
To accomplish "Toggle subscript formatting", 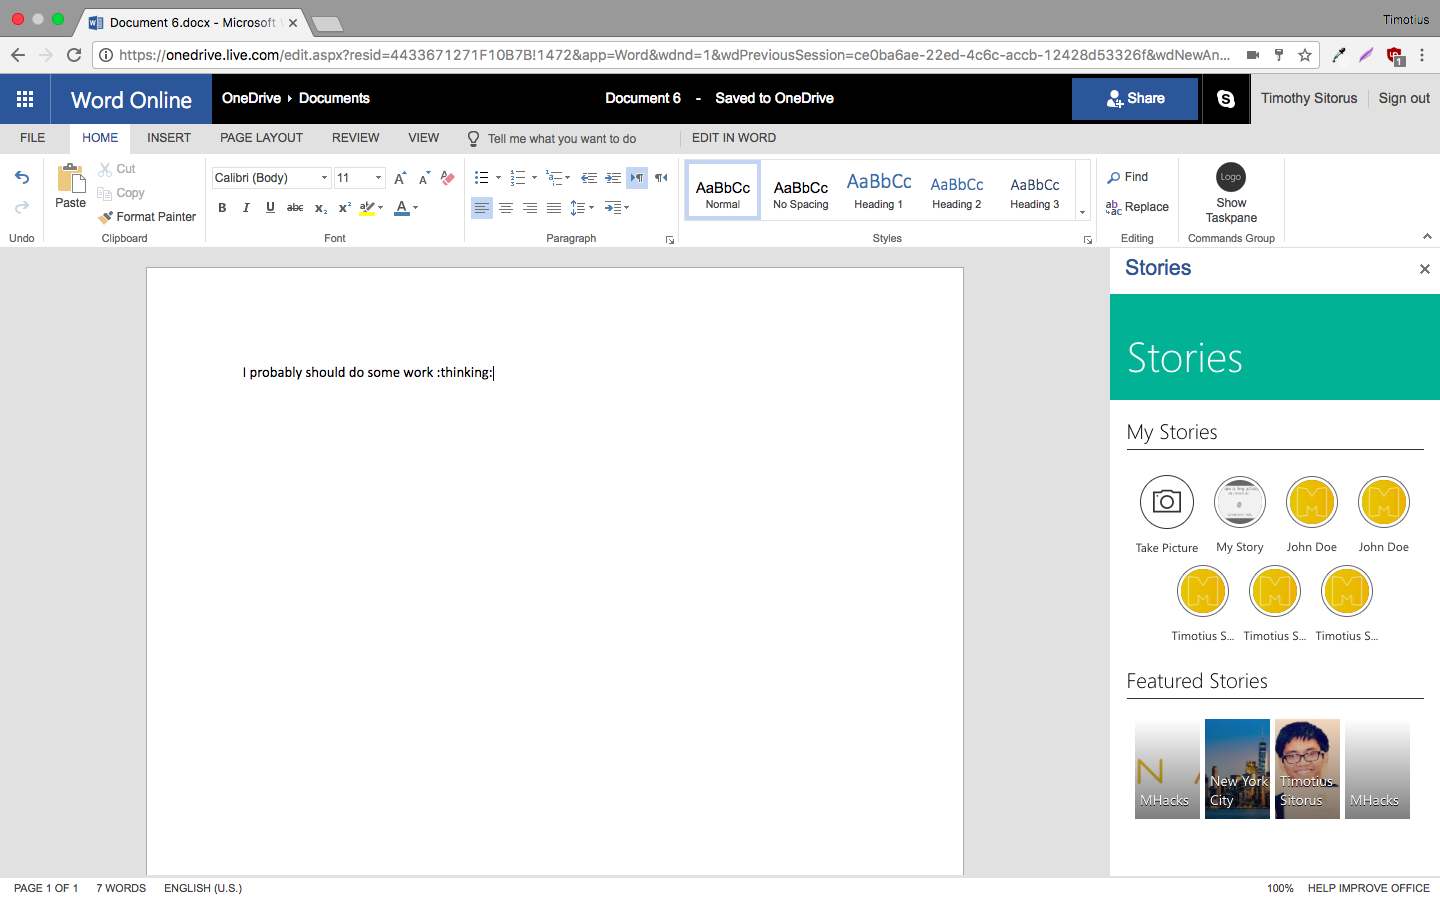I will point(320,208).
